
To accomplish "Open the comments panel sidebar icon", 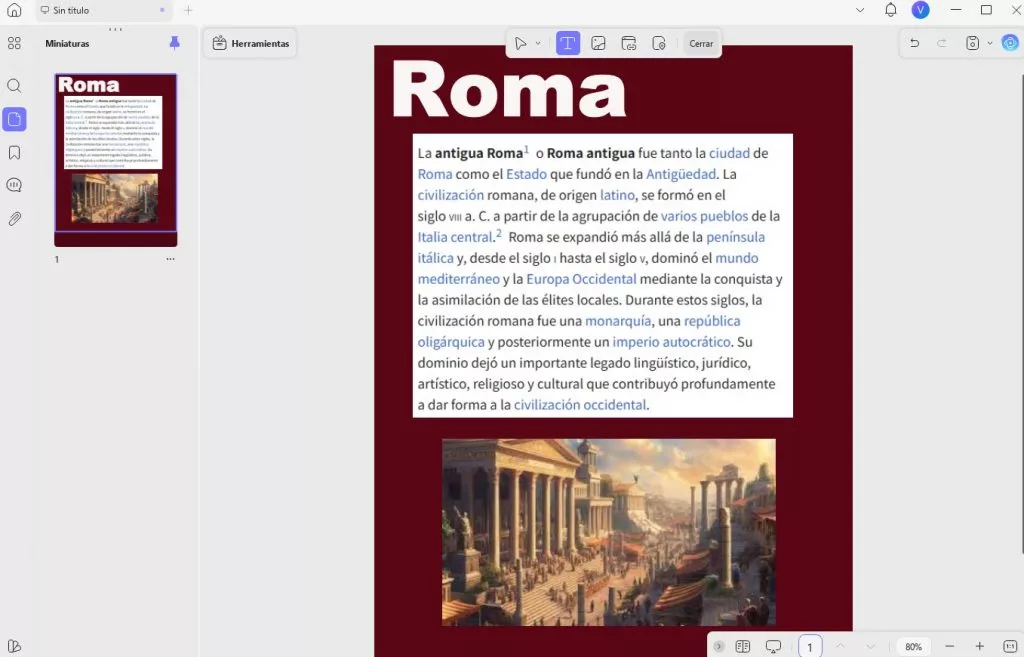I will pyautogui.click(x=14, y=185).
